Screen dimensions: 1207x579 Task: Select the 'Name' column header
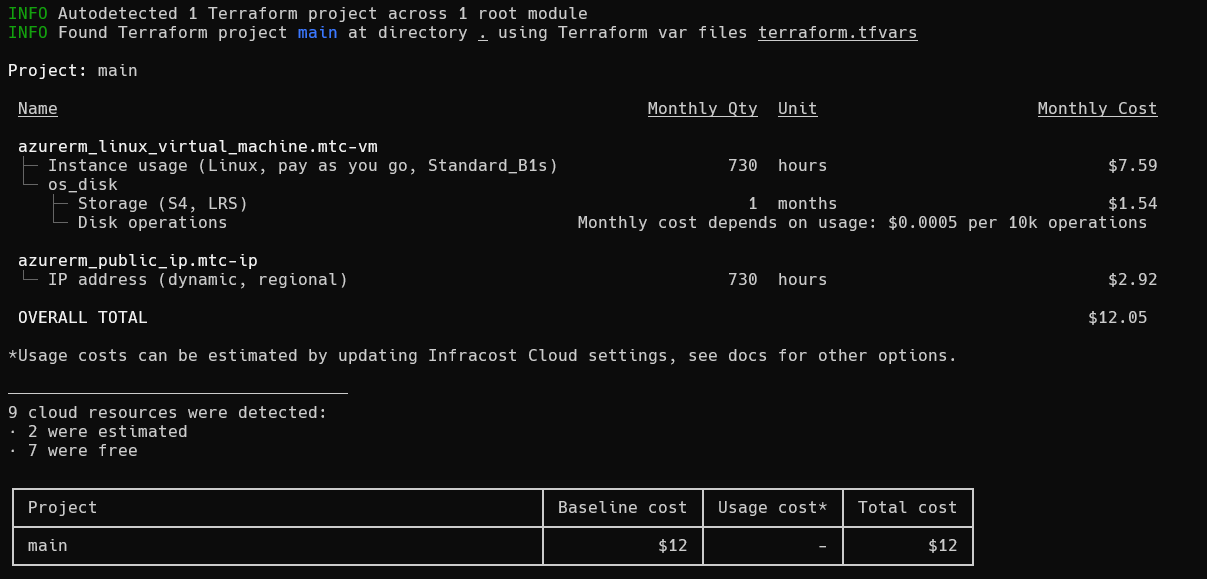coord(38,109)
